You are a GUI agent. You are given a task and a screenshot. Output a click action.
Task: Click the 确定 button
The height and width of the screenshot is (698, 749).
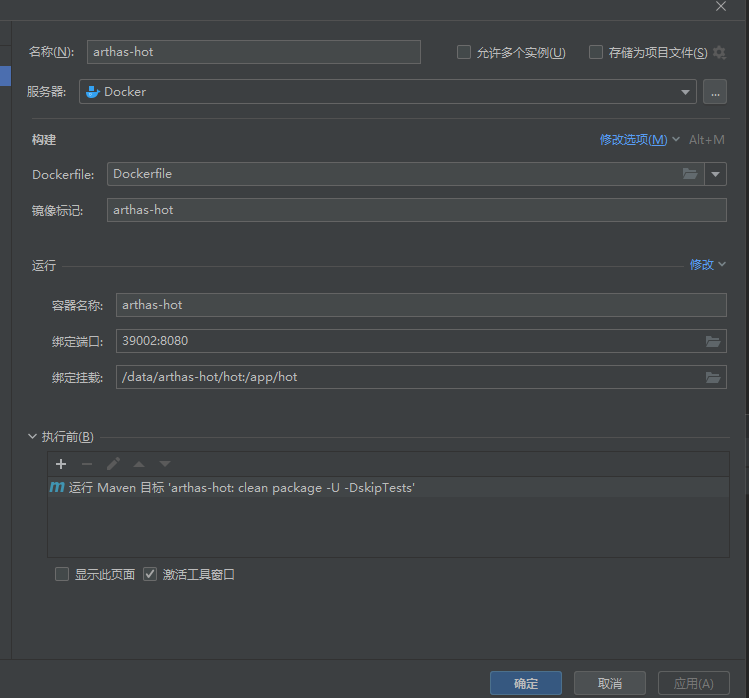click(x=526, y=683)
